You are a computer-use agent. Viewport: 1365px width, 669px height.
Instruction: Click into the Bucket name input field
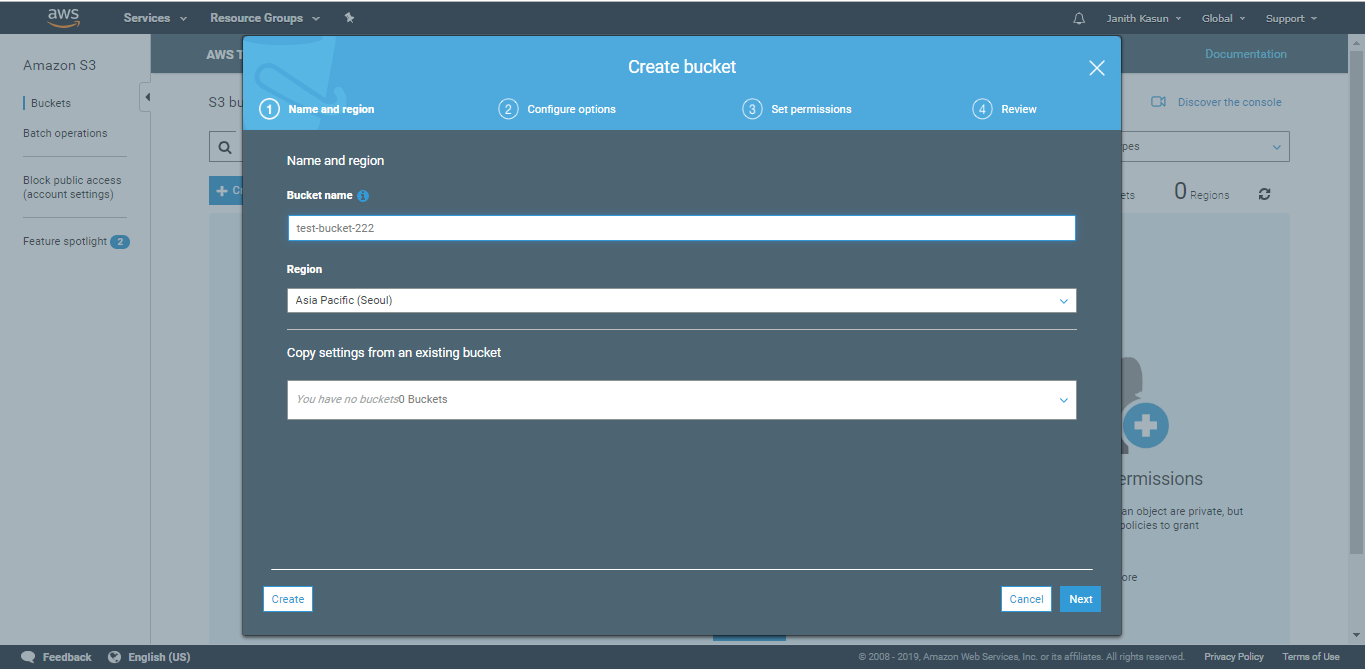point(682,228)
